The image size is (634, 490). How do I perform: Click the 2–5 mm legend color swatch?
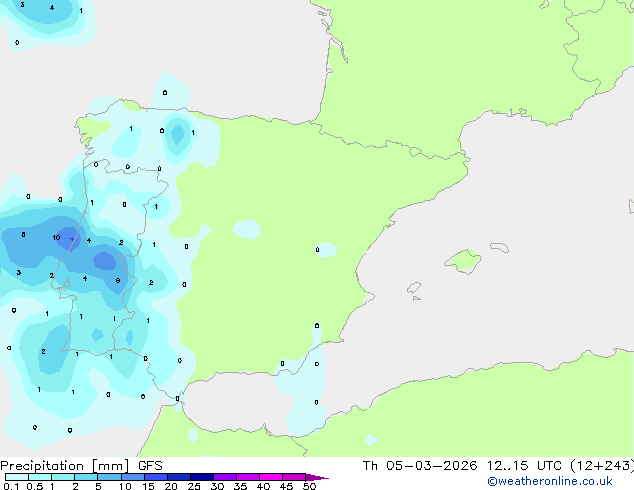(x=86, y=477)
